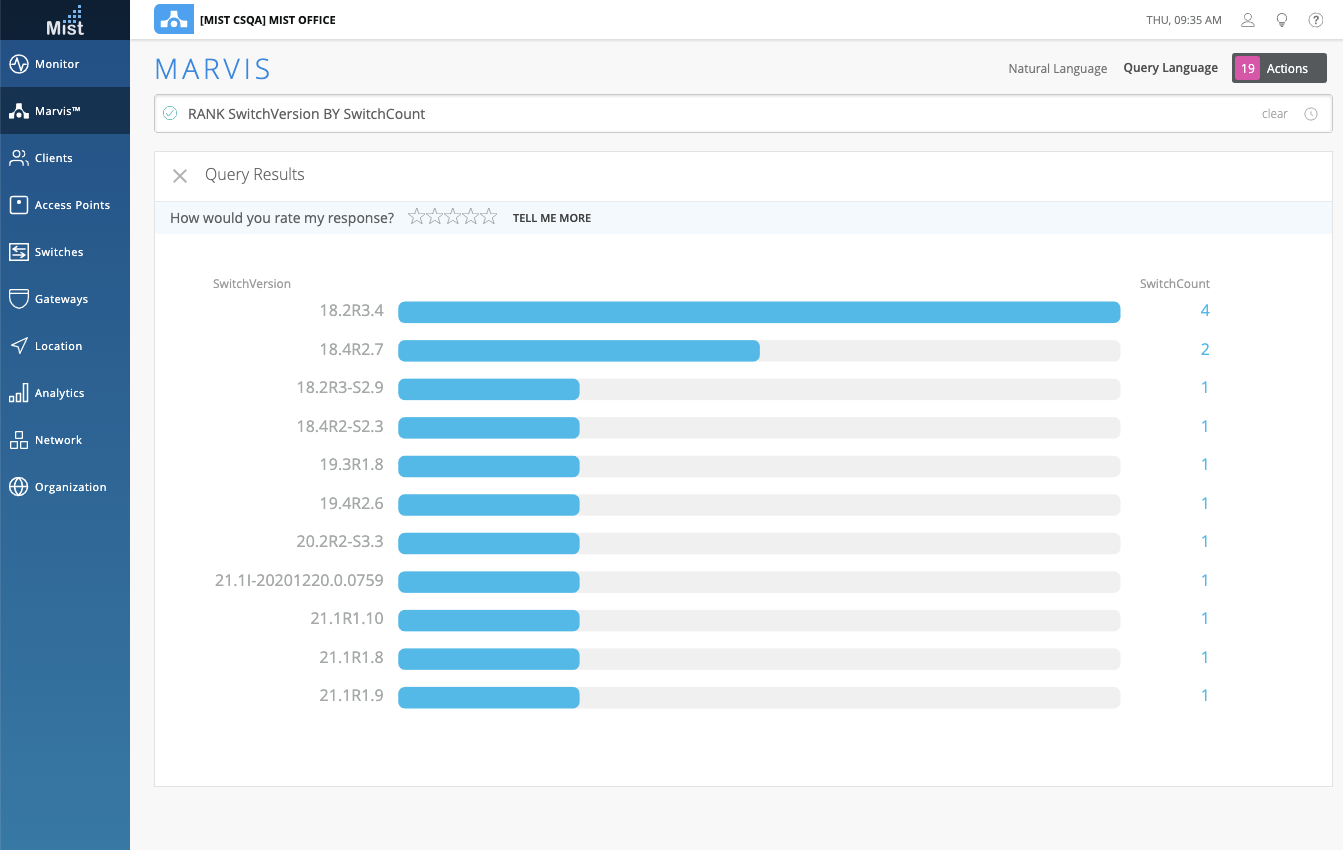Close the Query Results panel
Screen dimensions: 1343x850
point(180,176)
